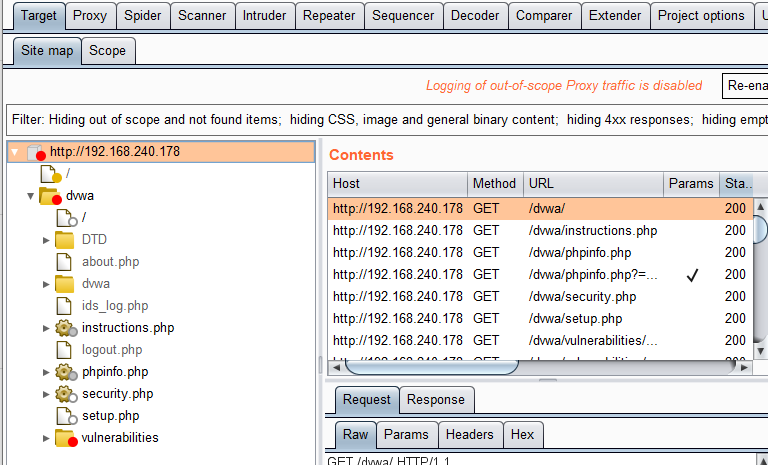Click the Contents horizontal scrollbar left arrow

click(x=336, y=367)
